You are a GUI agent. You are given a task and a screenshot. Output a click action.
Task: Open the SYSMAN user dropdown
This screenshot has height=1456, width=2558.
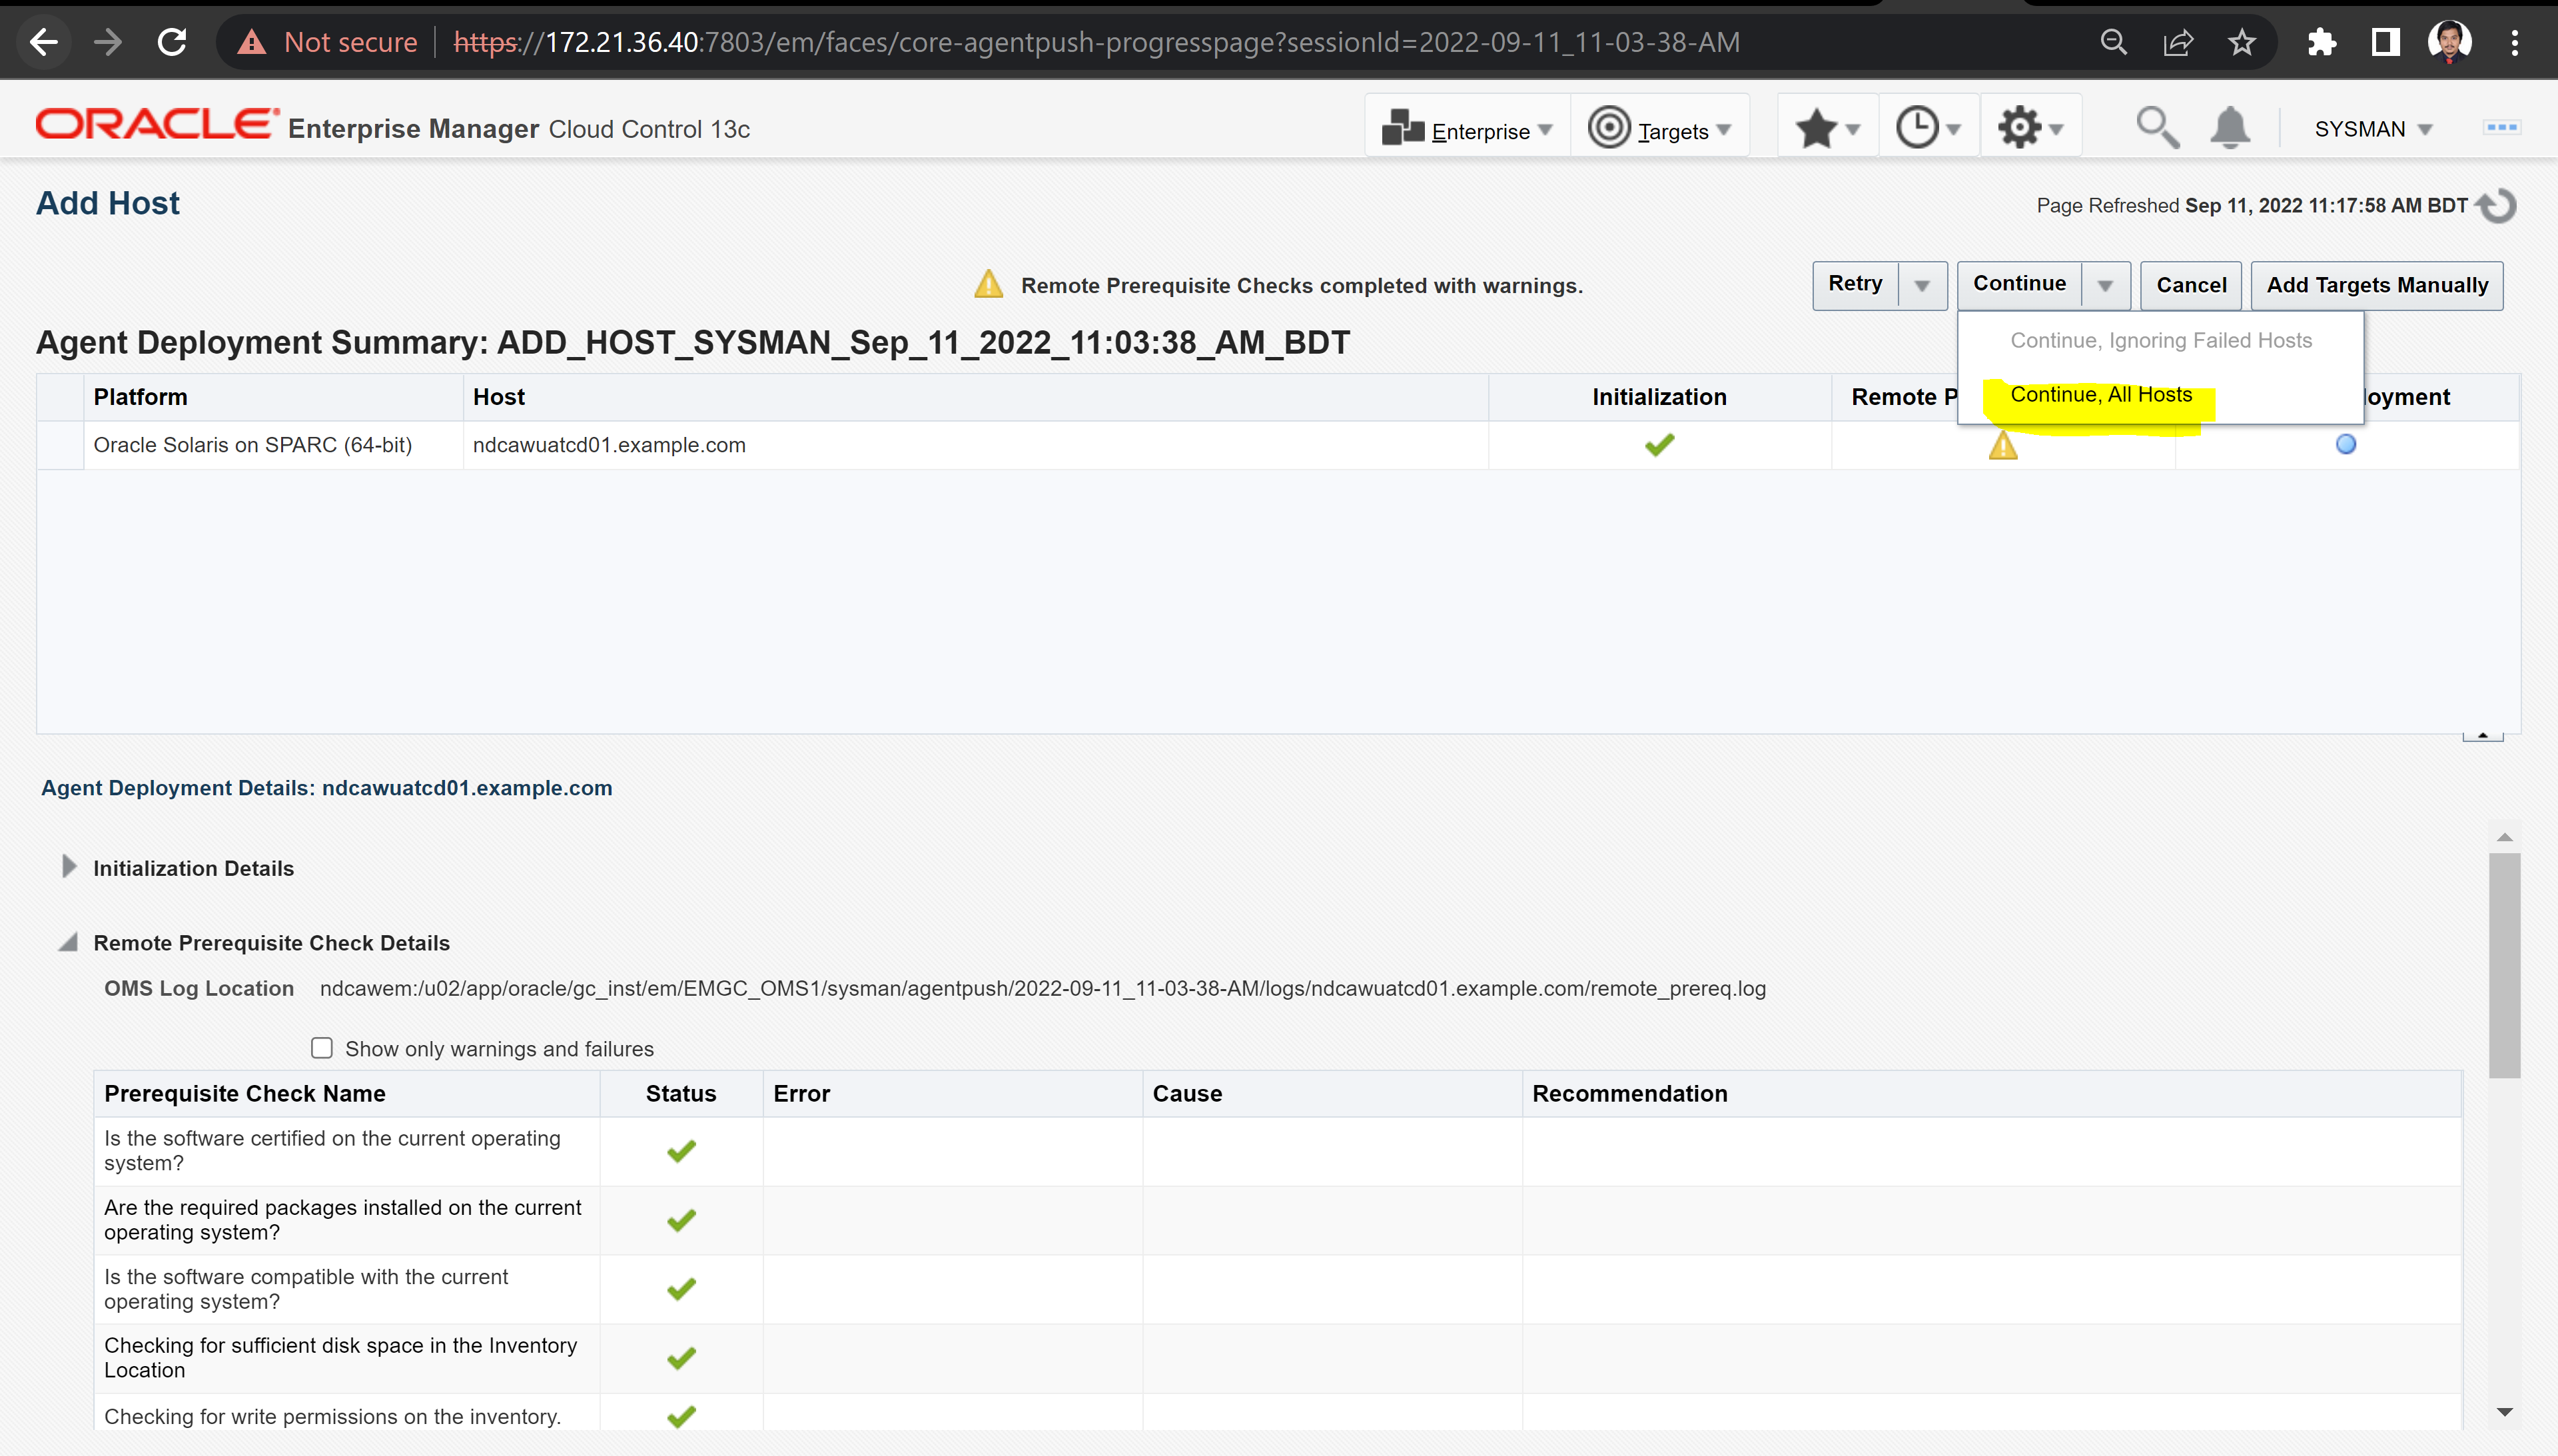click(2373, 129)
